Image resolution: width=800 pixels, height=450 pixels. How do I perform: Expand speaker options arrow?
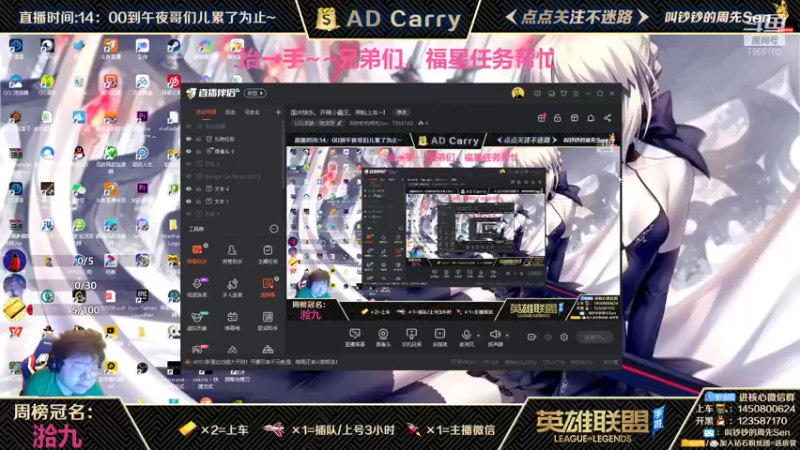pyautogui.click(x=507, y=335)
